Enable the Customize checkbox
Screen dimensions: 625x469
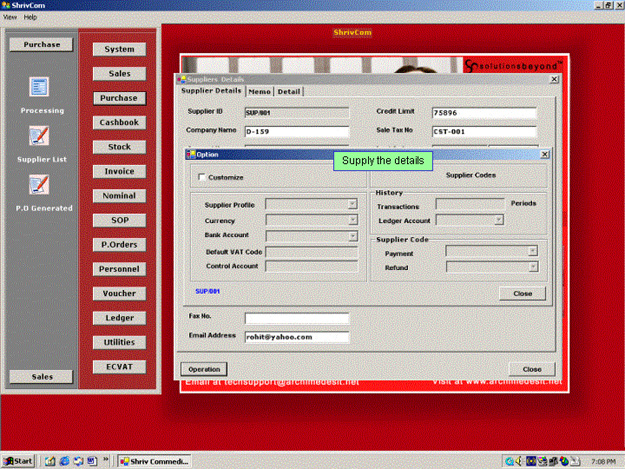tap(201, 177)
